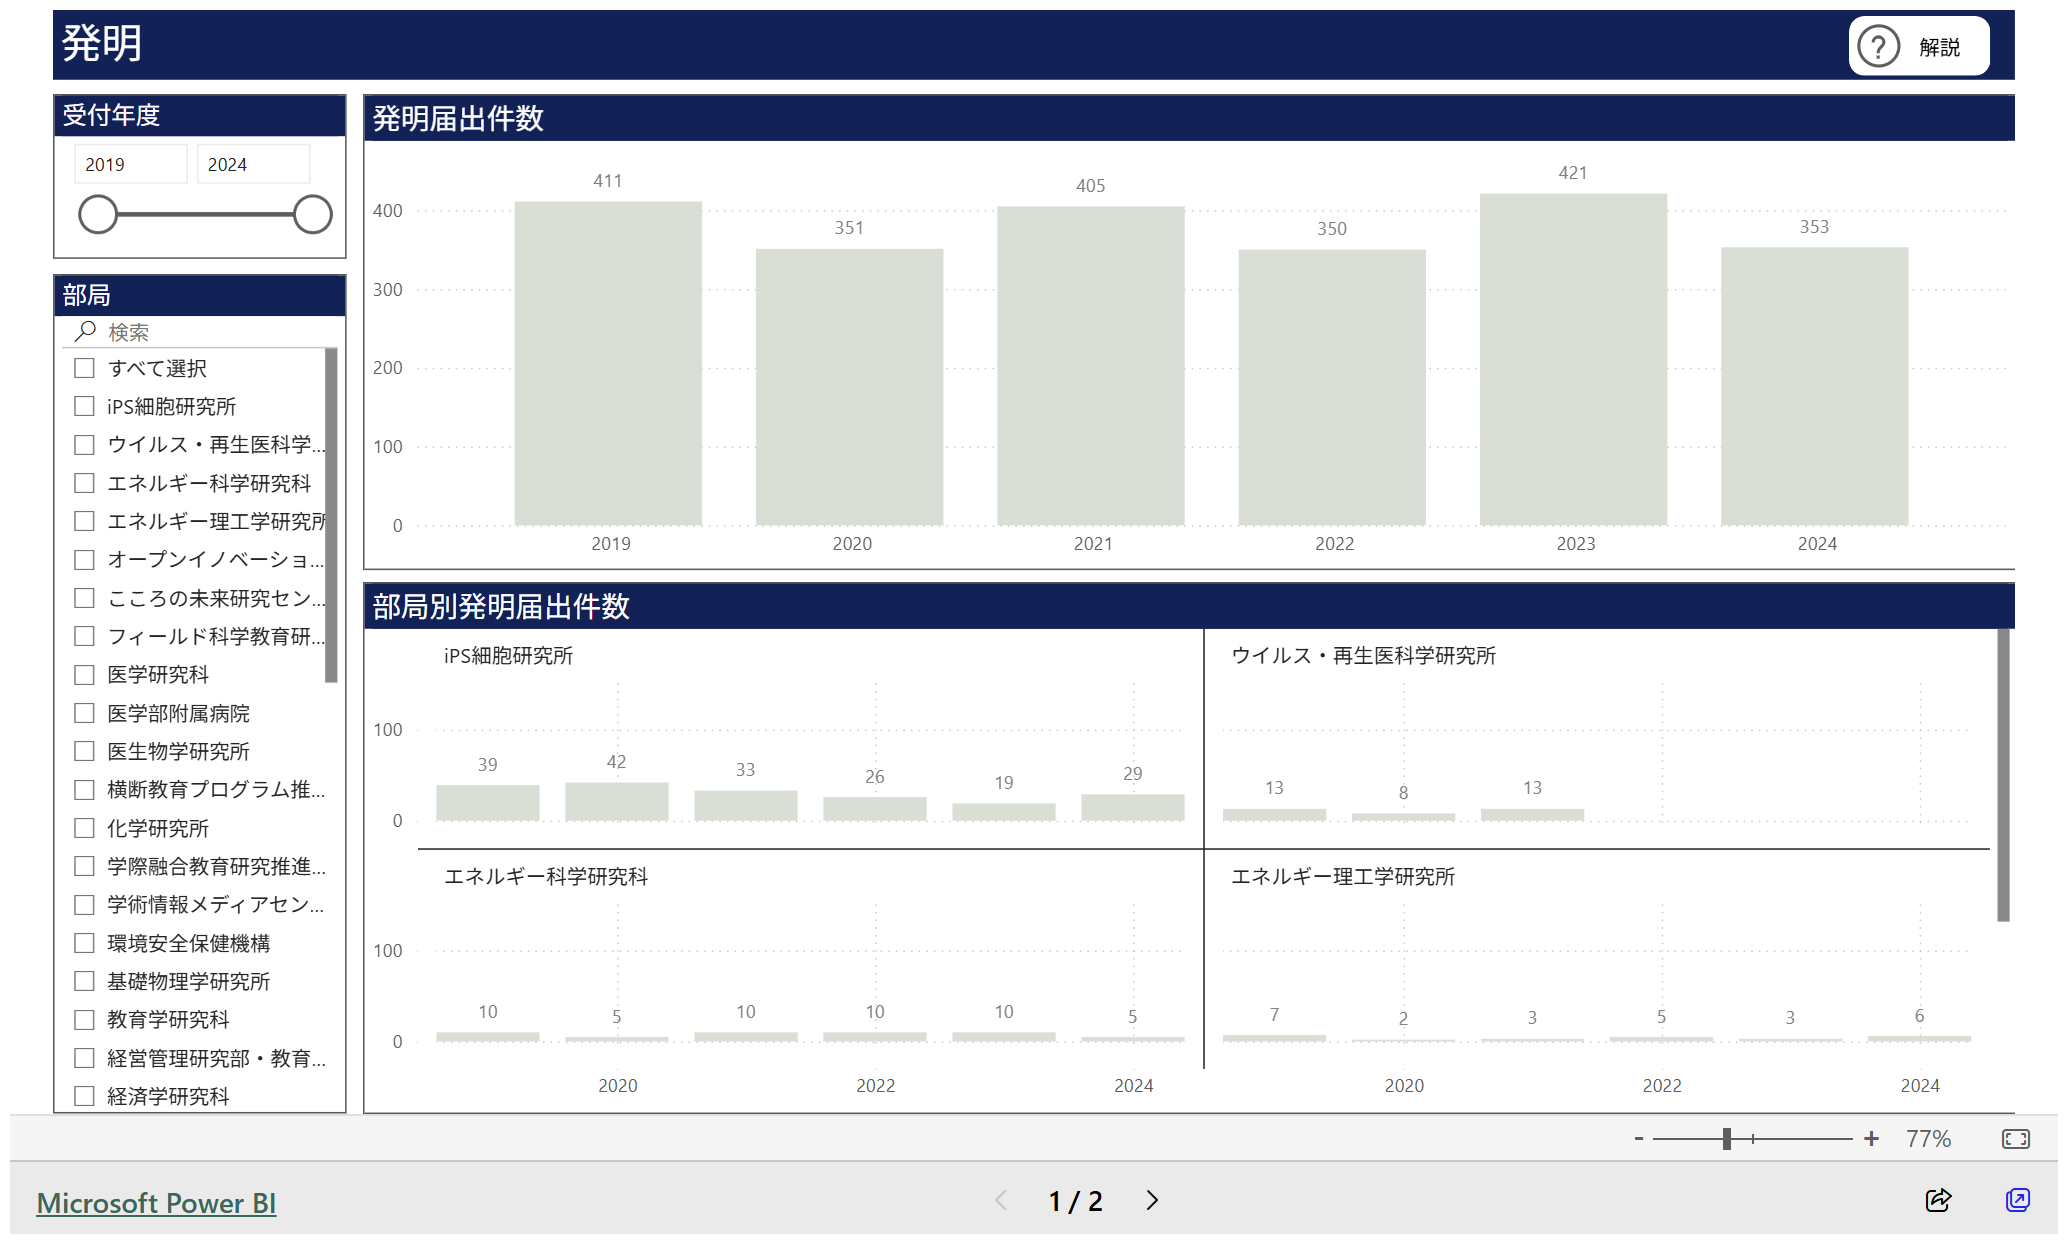This screenshot has width=2070, height=1245.
Task: Select the 医学研究科 checkbox
Action: coord(85,675)
